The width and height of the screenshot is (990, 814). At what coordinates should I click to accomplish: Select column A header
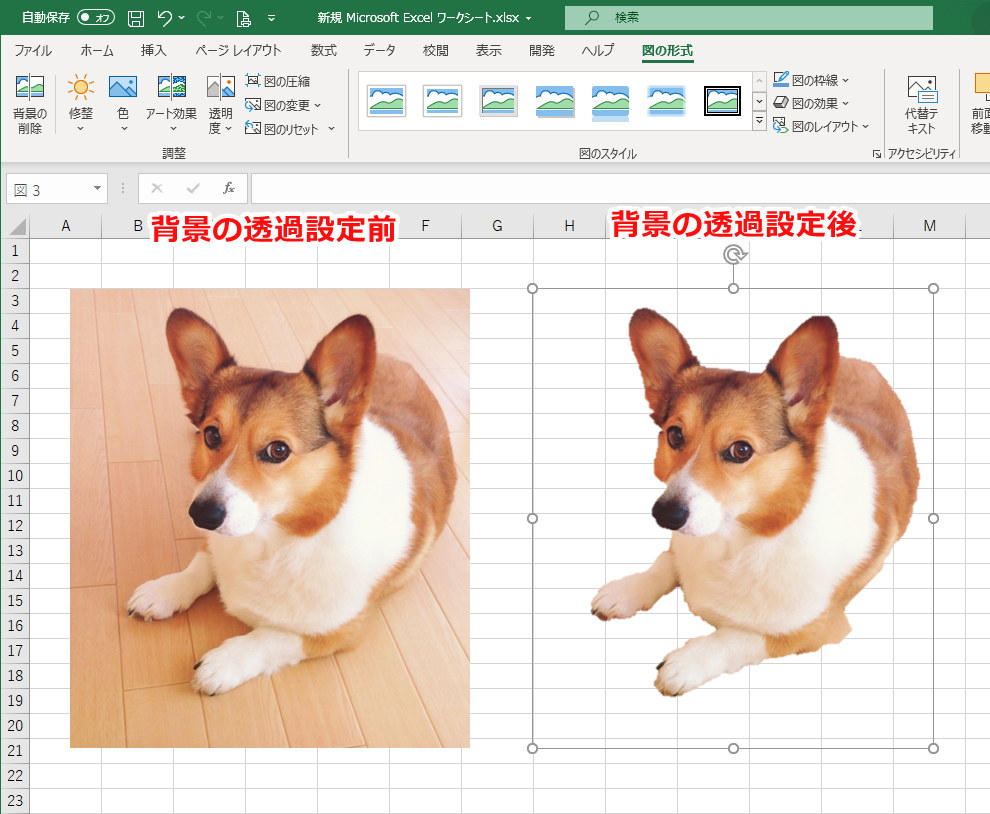(66, 225)
